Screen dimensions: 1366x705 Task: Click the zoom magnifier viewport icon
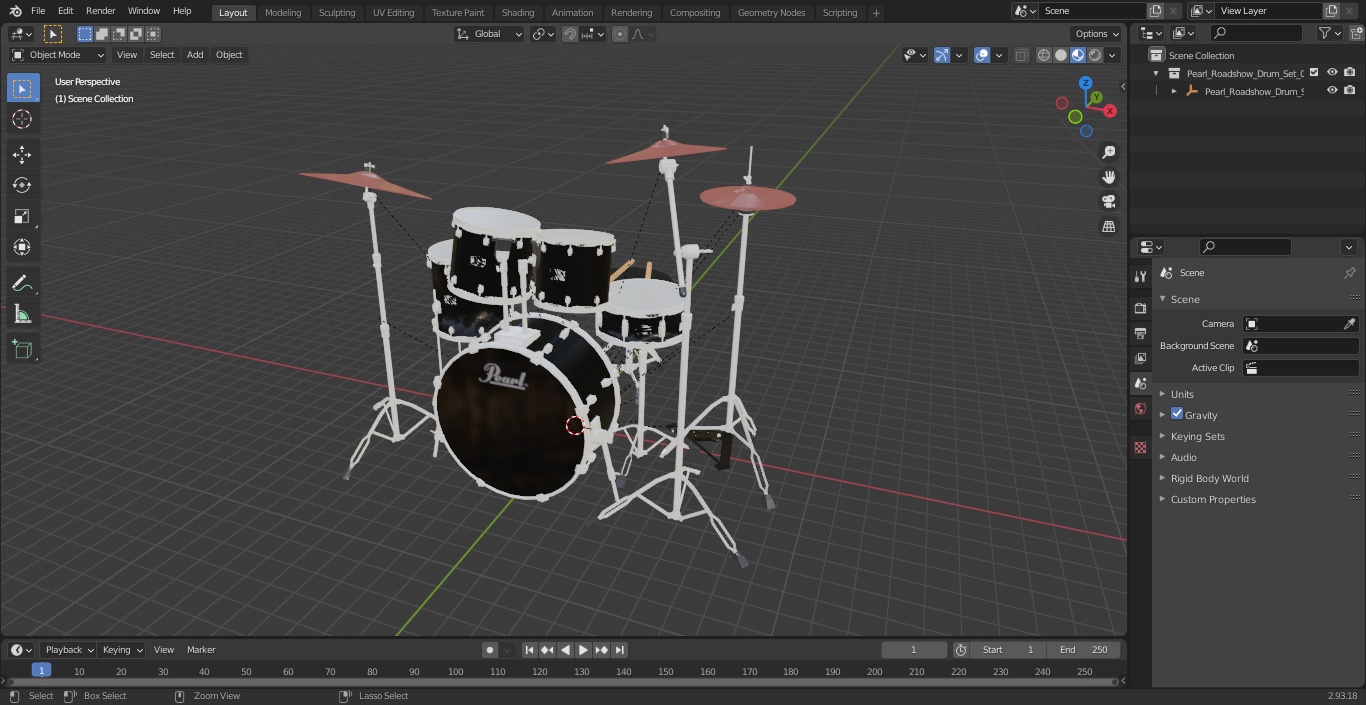point(1108,152)
